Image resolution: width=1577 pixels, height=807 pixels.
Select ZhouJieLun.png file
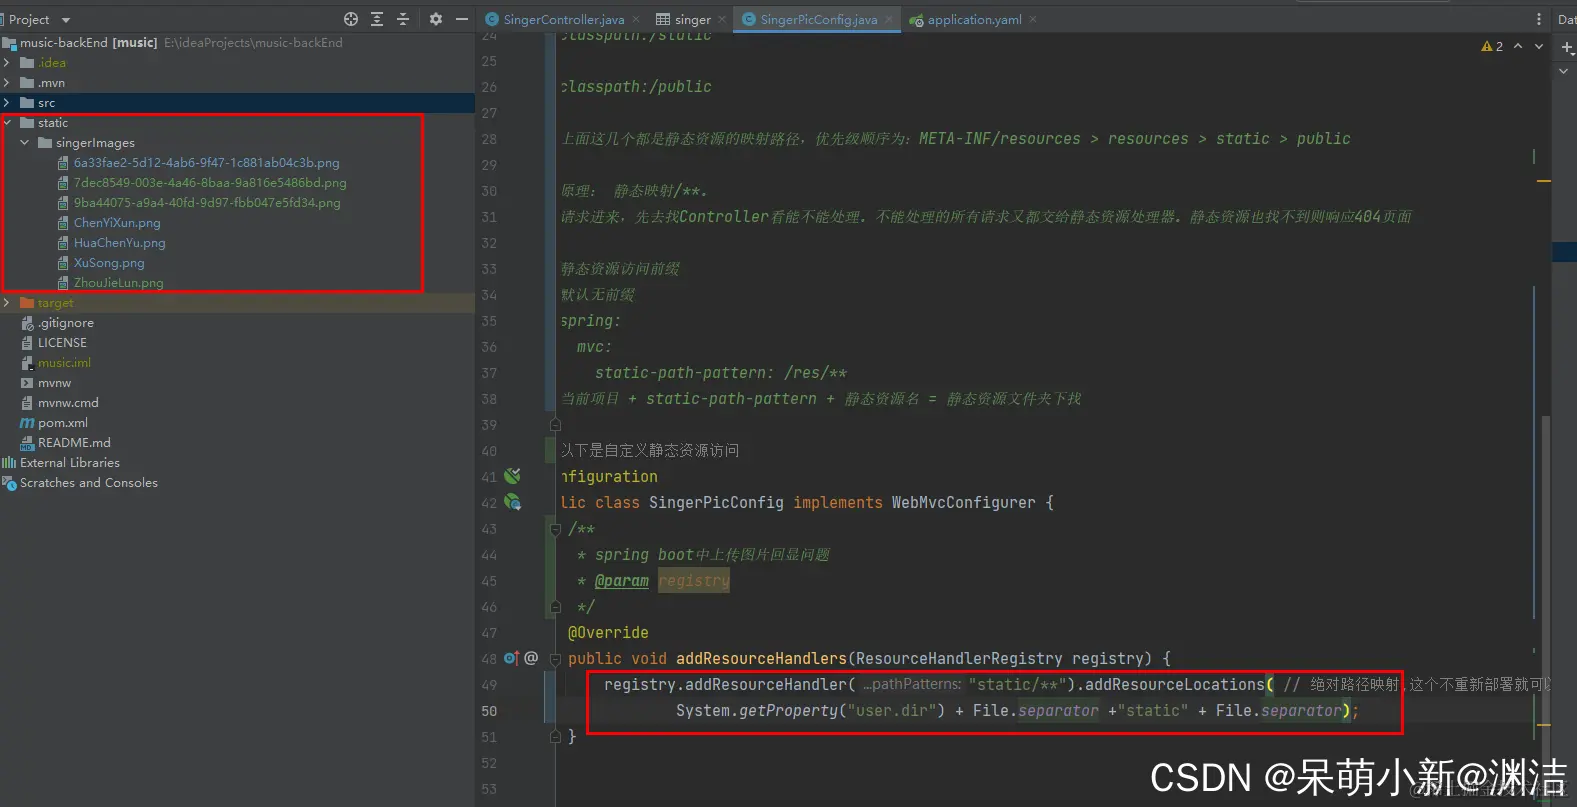click(x=118, y=282)
